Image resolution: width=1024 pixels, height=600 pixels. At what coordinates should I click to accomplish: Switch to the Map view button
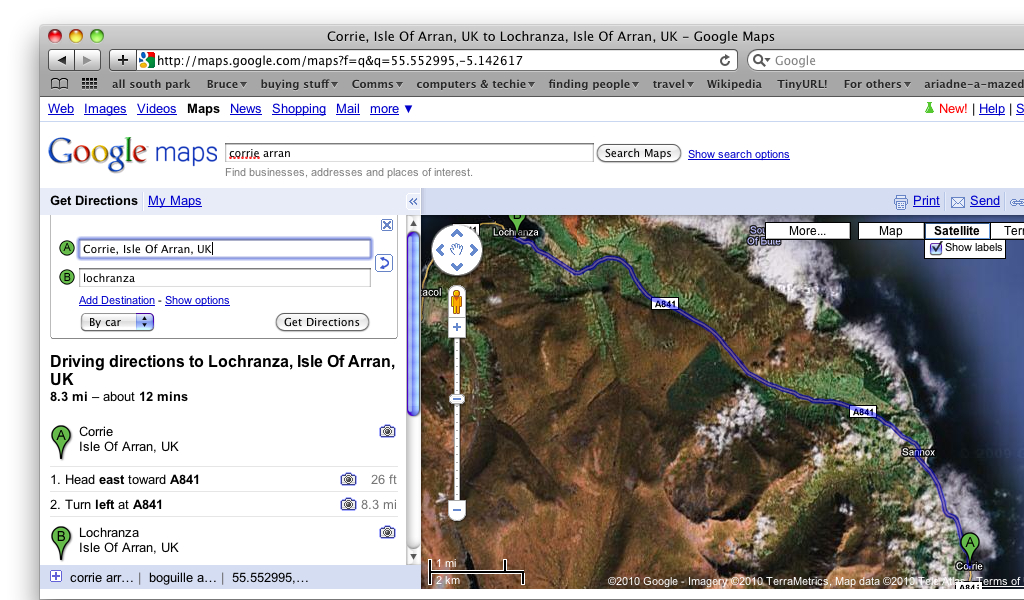tap(890, 231)
